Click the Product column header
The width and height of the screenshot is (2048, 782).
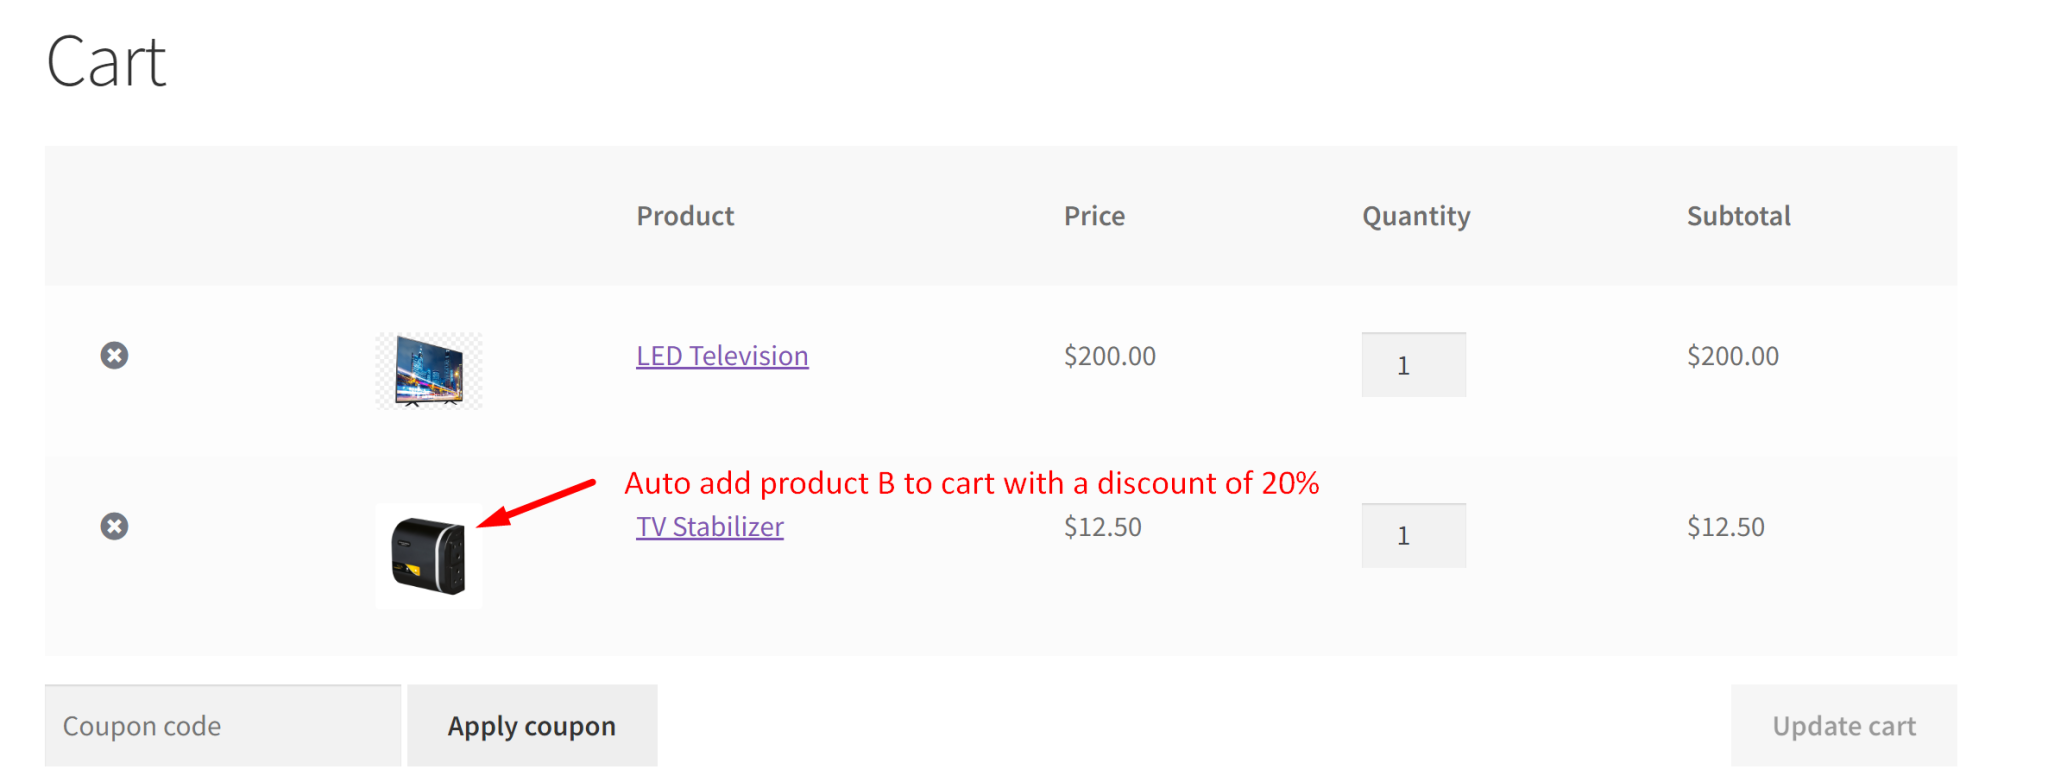[x=685, y=215]
